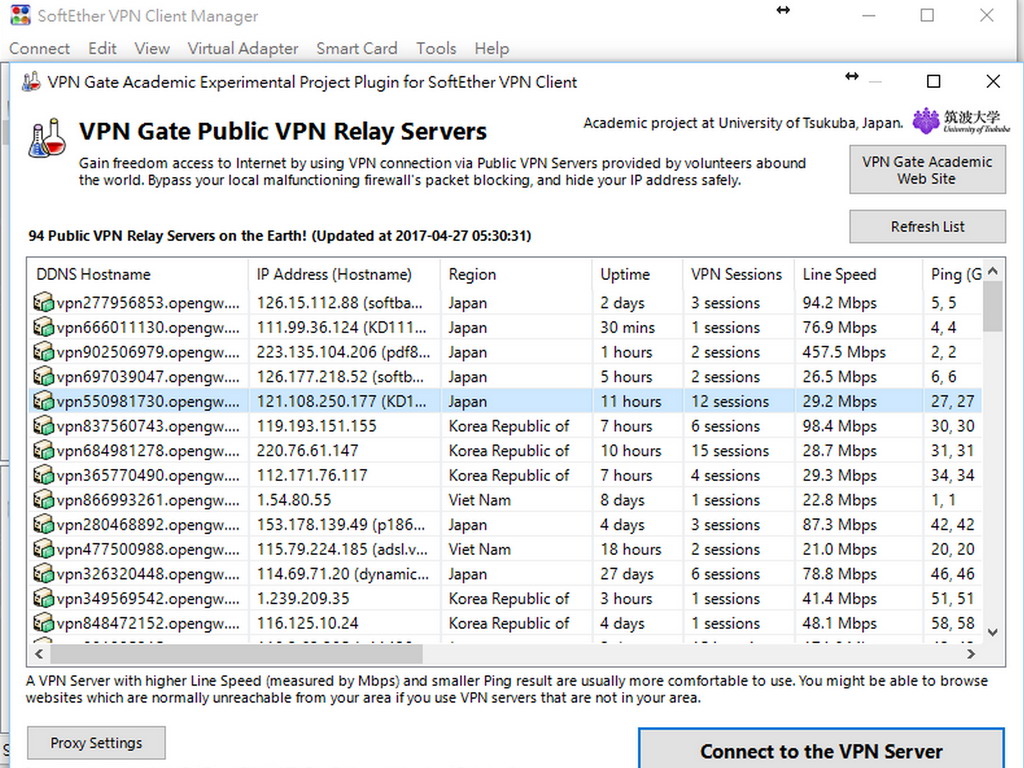Click the SoftEther VPN Client Manager title icon
The image size is (1024, 768).
tap(20, 15)
